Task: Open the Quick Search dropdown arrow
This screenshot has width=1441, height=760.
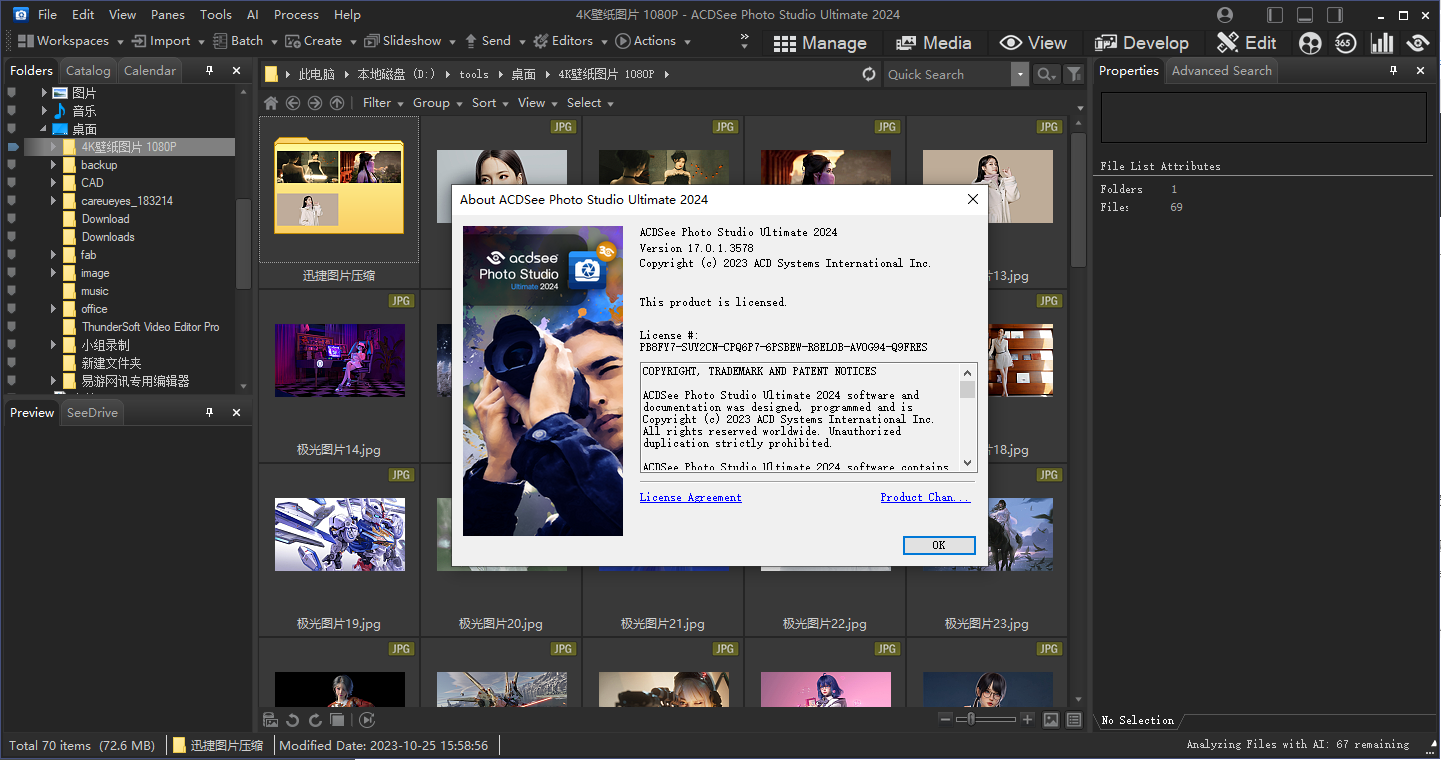Action: pyautogui.click(x=1019, y=74)
